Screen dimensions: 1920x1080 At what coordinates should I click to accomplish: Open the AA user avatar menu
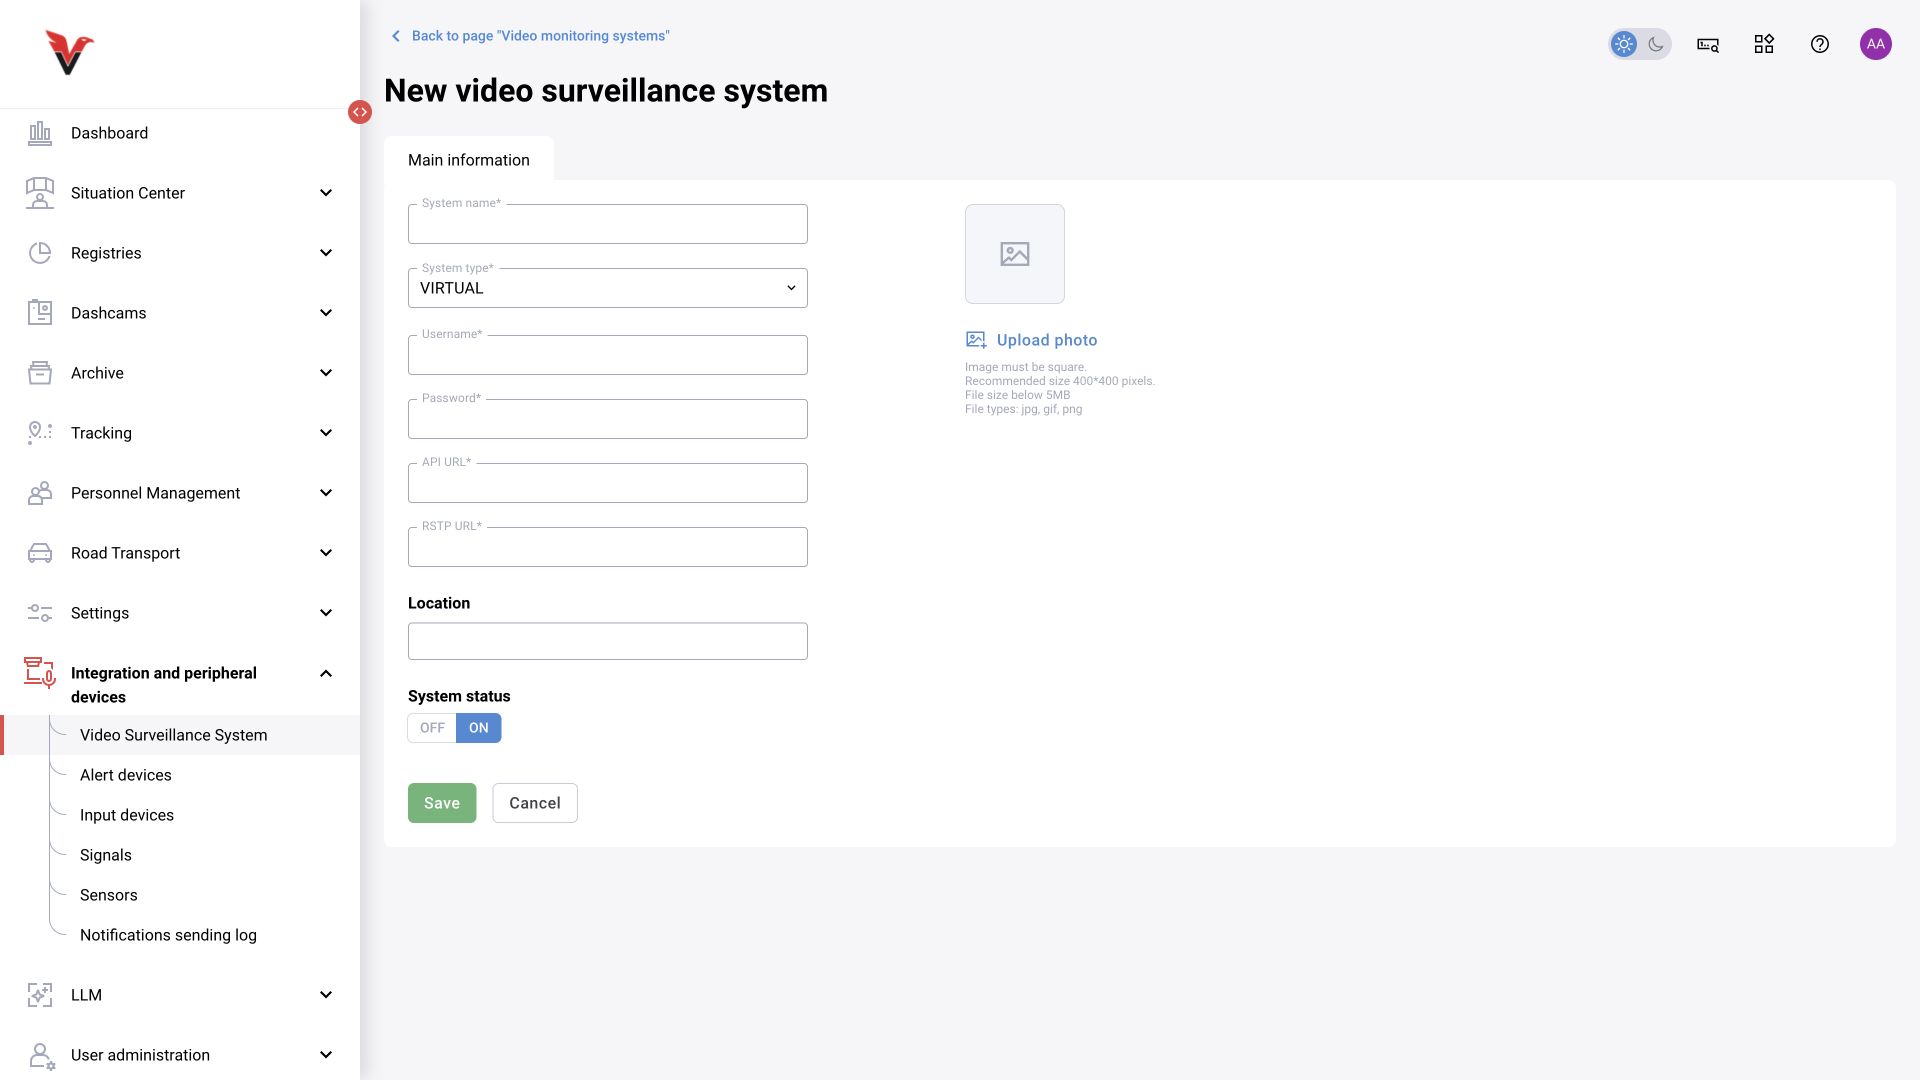[x=1876, y=44]
